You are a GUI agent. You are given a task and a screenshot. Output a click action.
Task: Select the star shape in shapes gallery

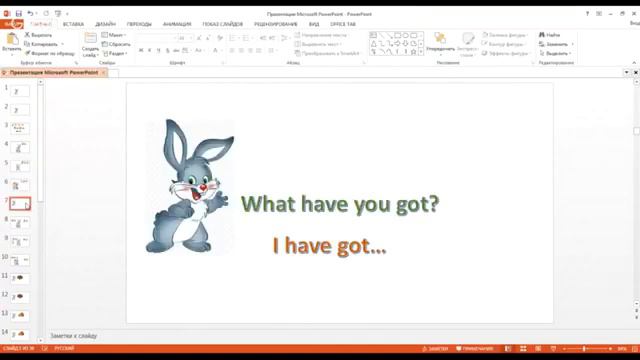(413, 52)
